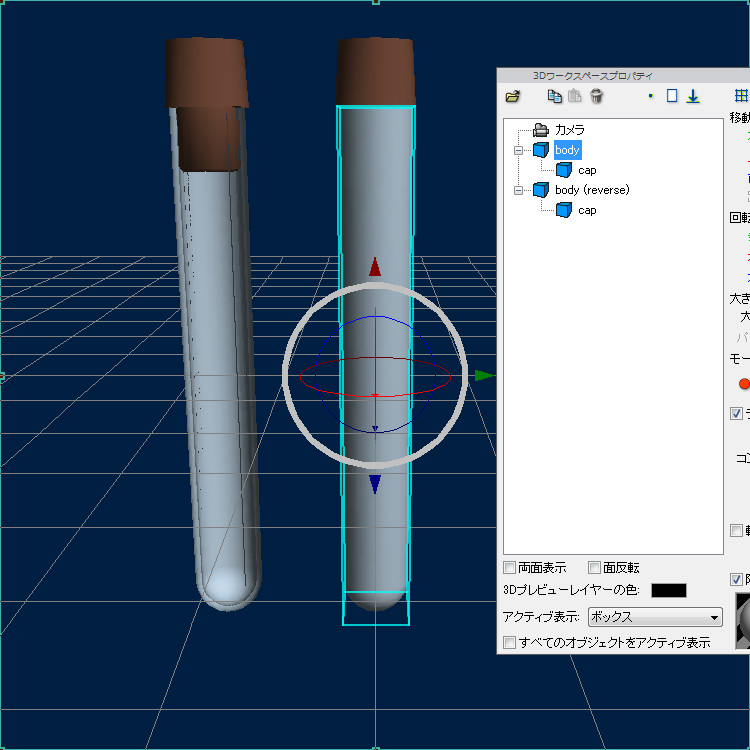This screenshot has height=750, width=750.
Task: Click the green right arrow on gizmo
Action: 483,376
